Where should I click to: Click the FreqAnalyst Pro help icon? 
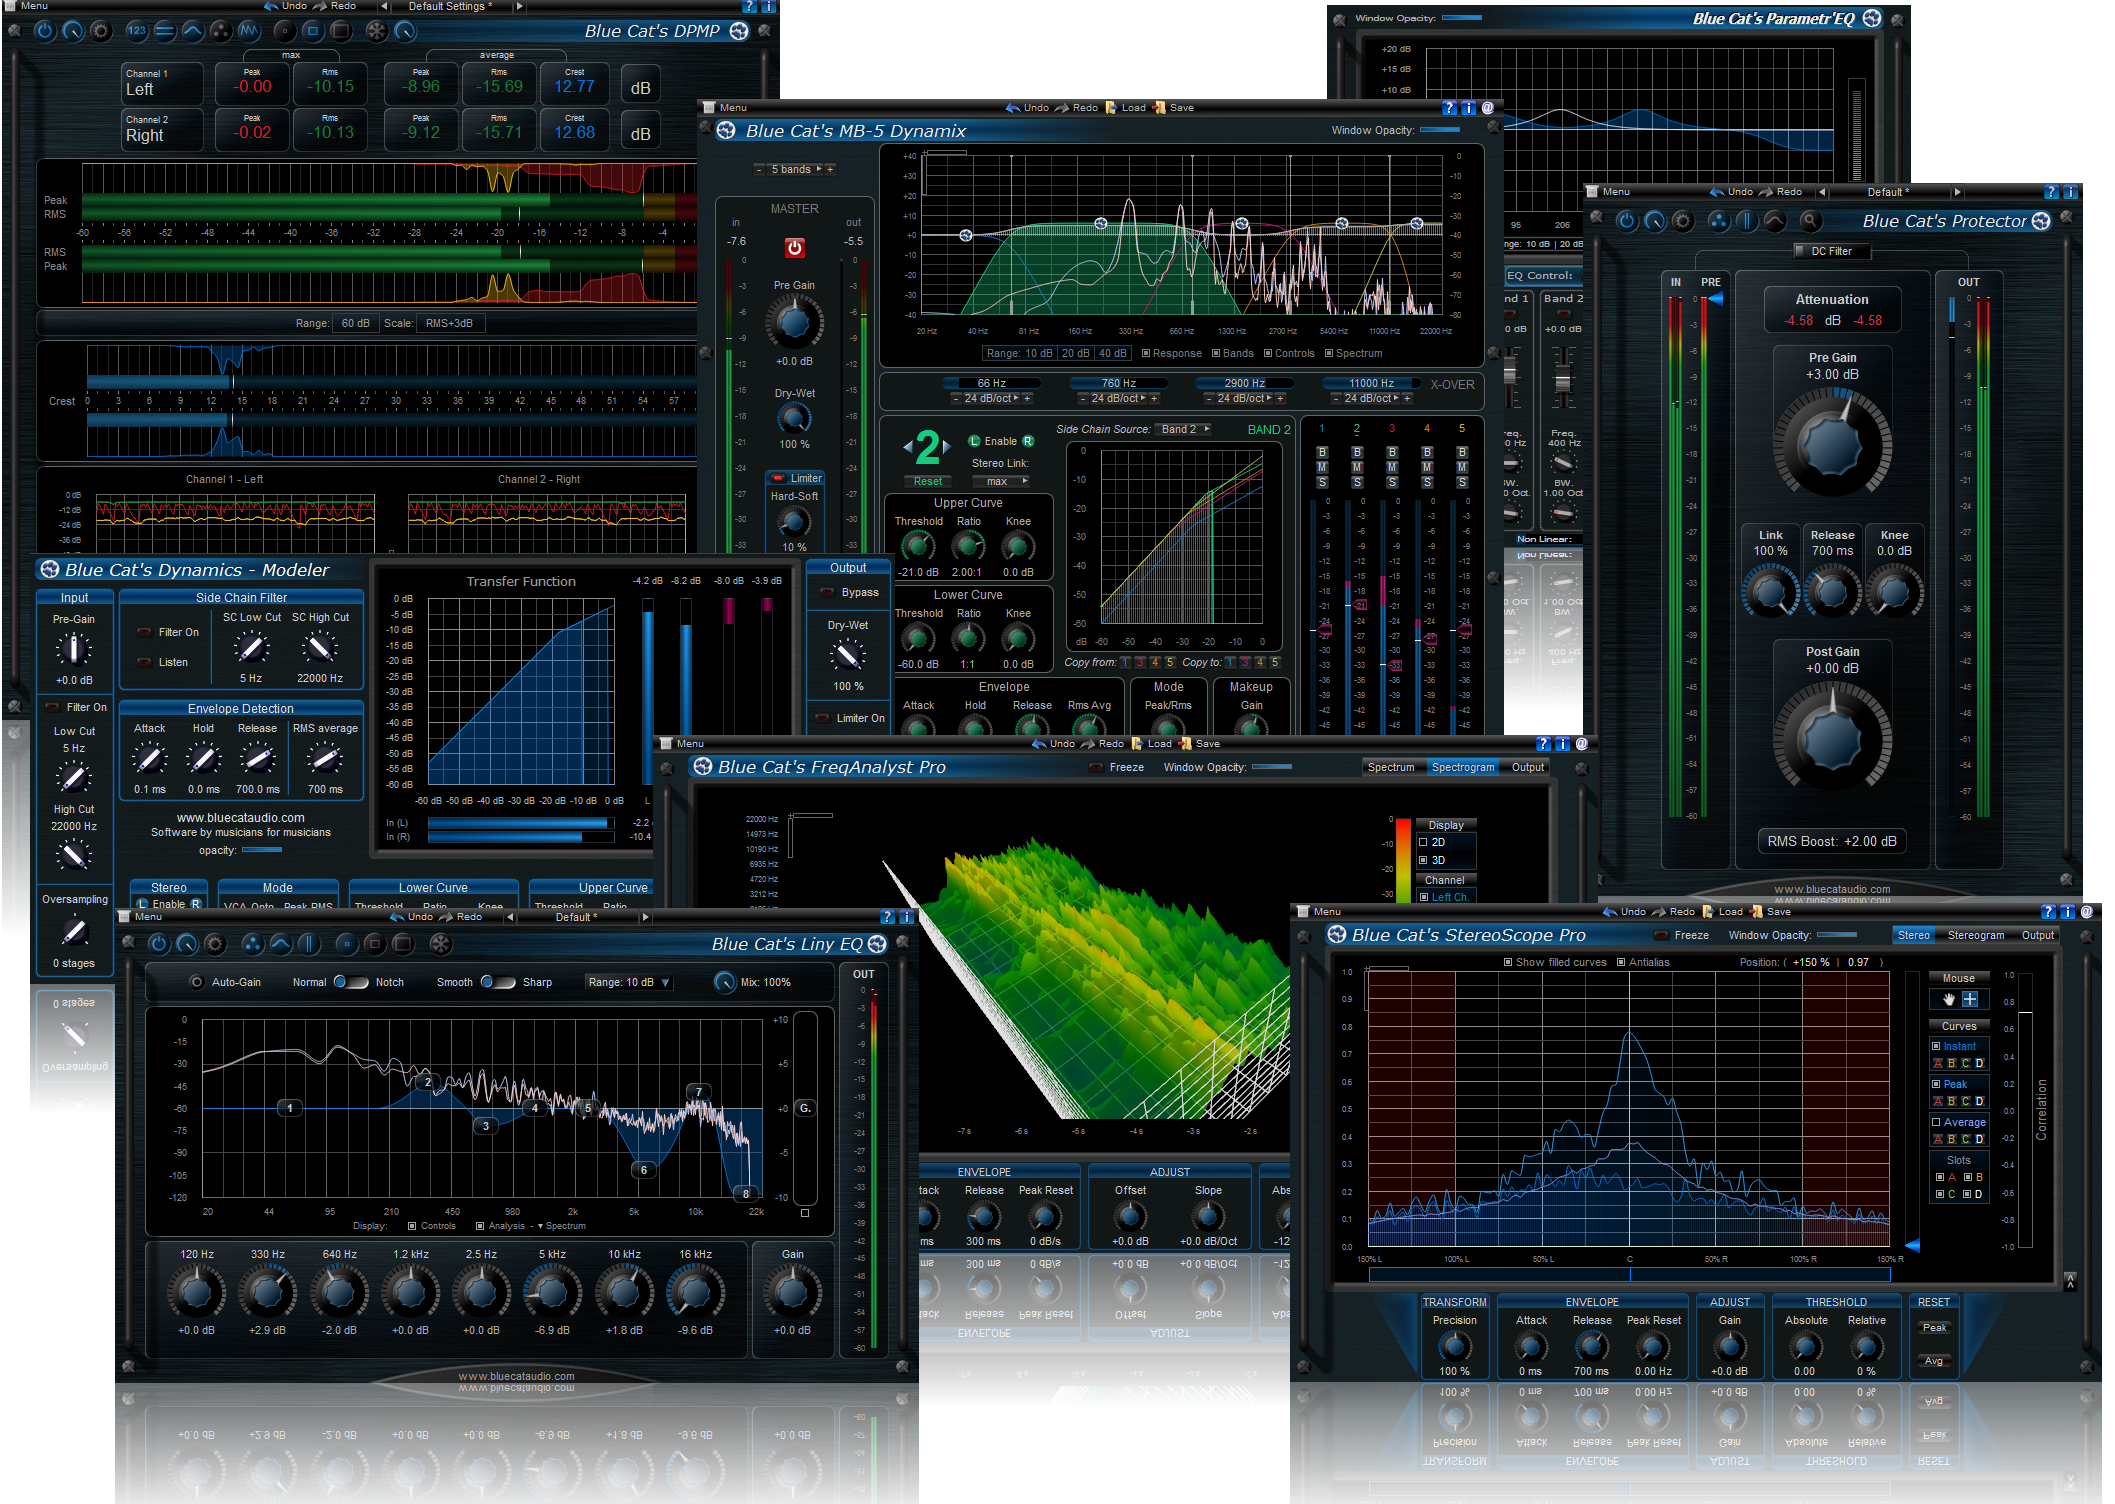click(1543, 743)
